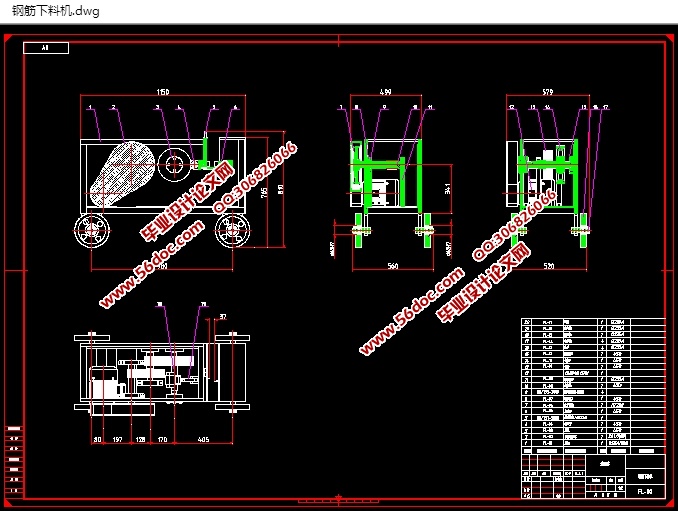Select part balloon number 12
Image resolution: width=678 pixels, height=511 pixels.
coord(512,107)
